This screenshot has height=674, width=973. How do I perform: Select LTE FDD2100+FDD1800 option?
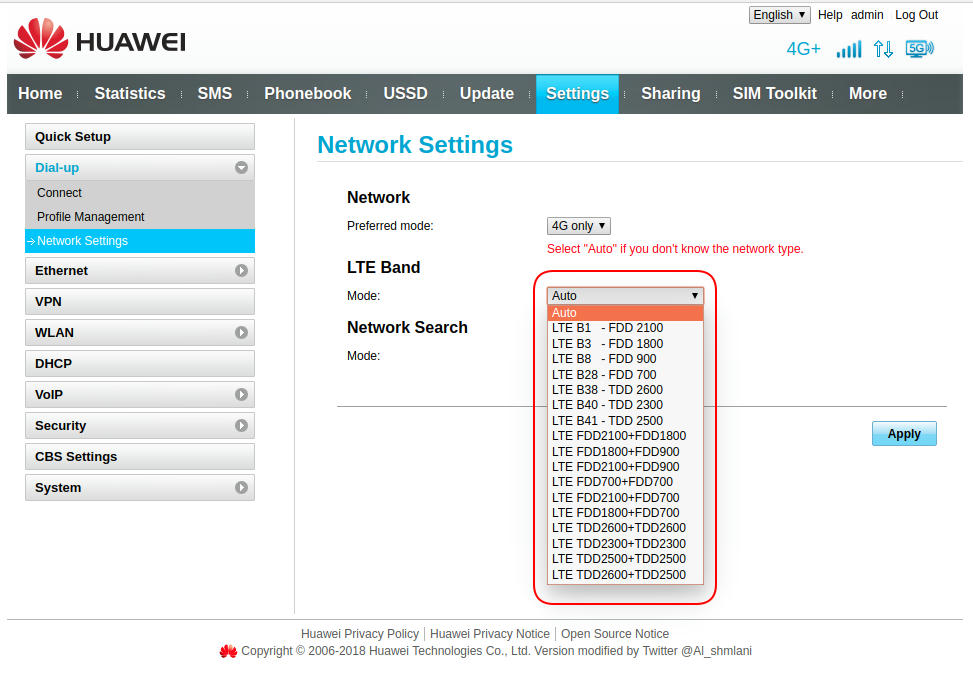625,436
